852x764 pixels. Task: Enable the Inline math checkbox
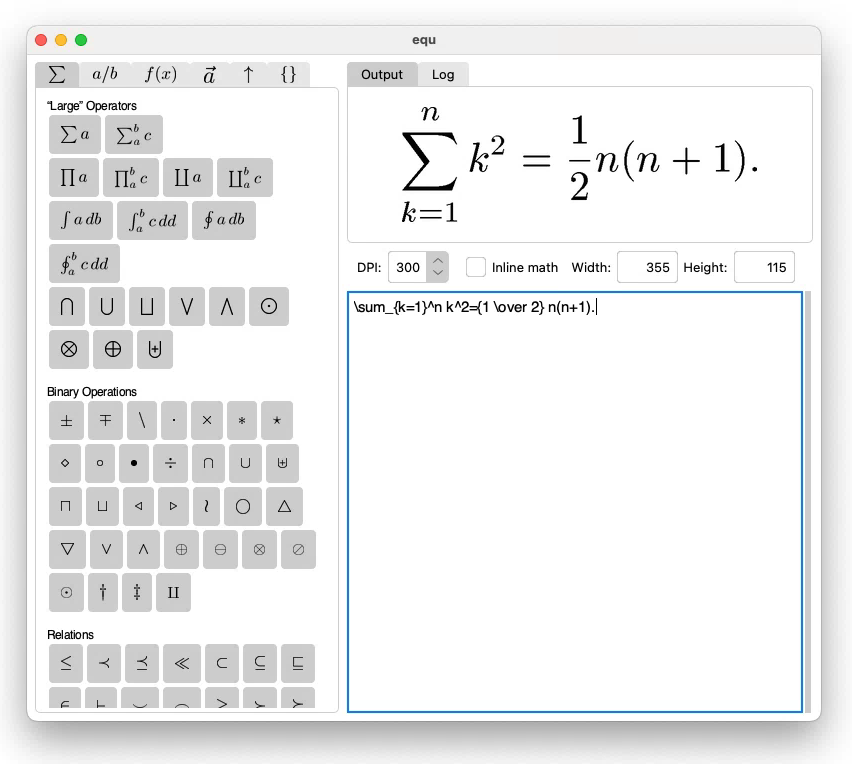[475, 267]
